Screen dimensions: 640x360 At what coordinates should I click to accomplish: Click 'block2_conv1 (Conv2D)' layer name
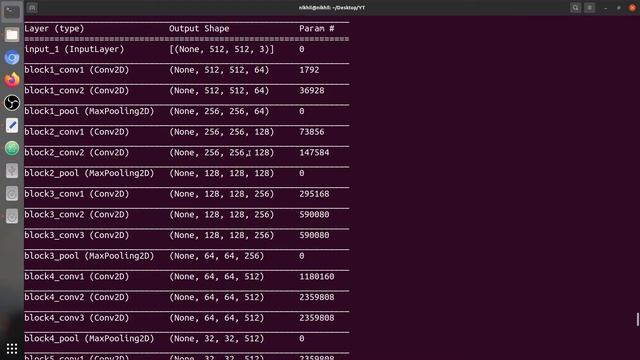click(77, 132)
